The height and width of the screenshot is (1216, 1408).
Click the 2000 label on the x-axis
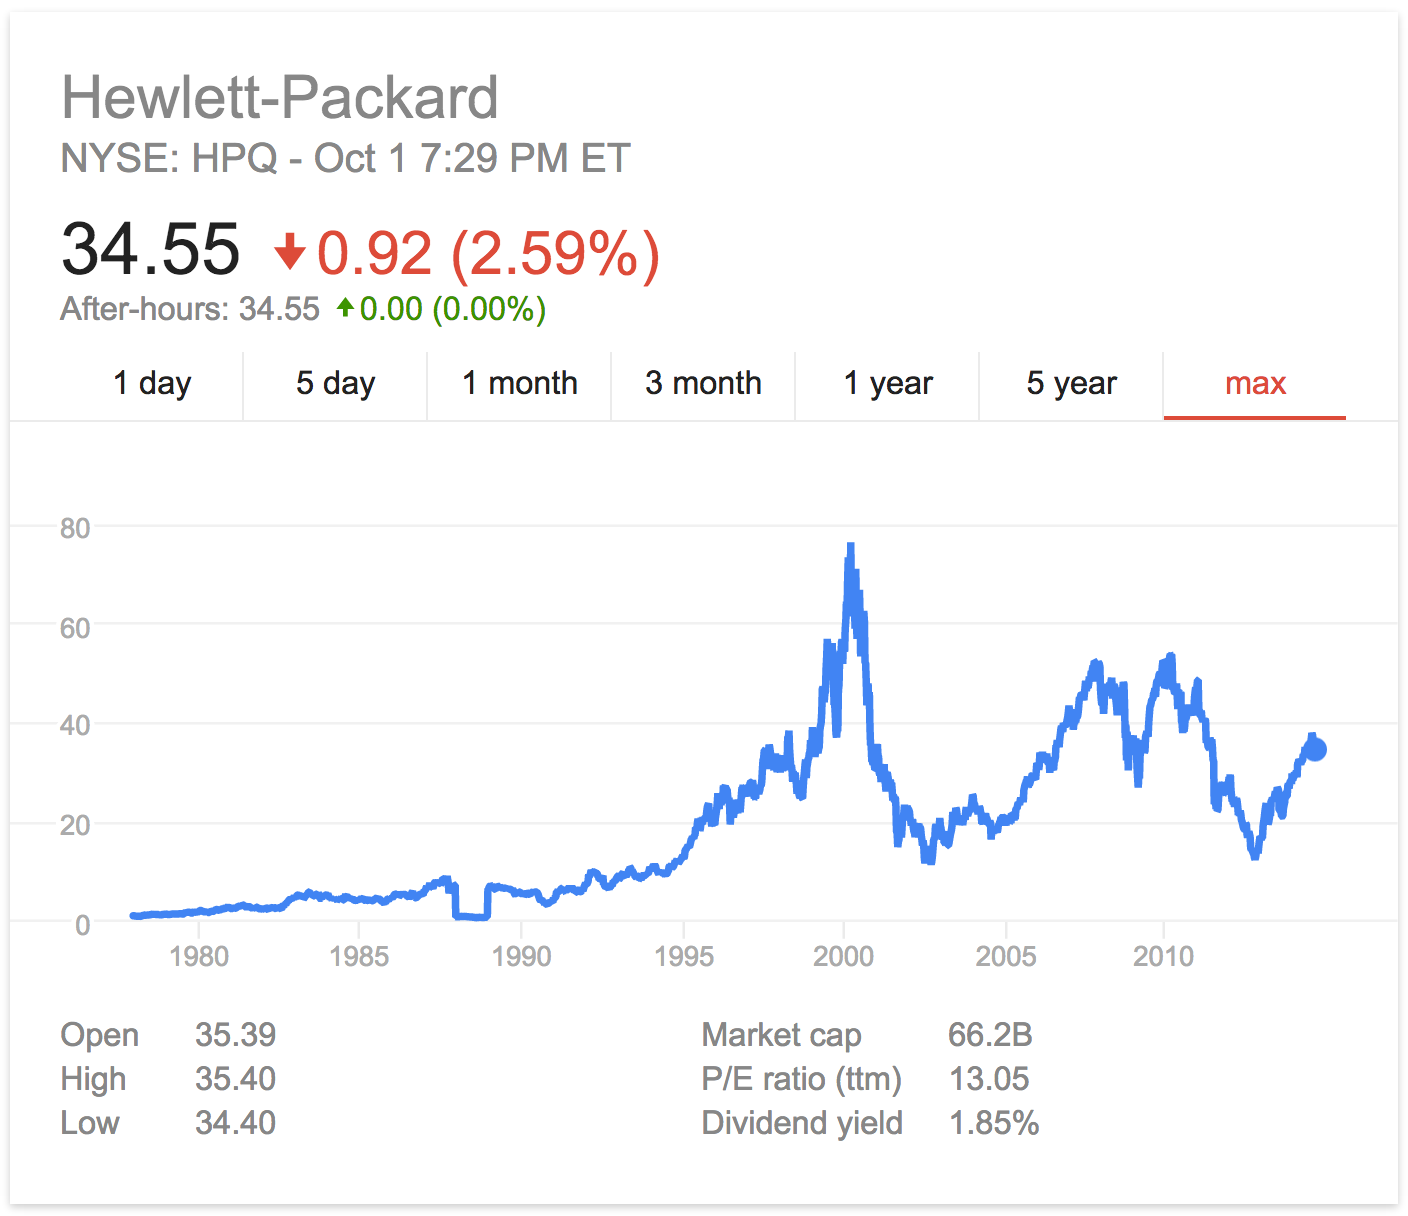(843, 956)
